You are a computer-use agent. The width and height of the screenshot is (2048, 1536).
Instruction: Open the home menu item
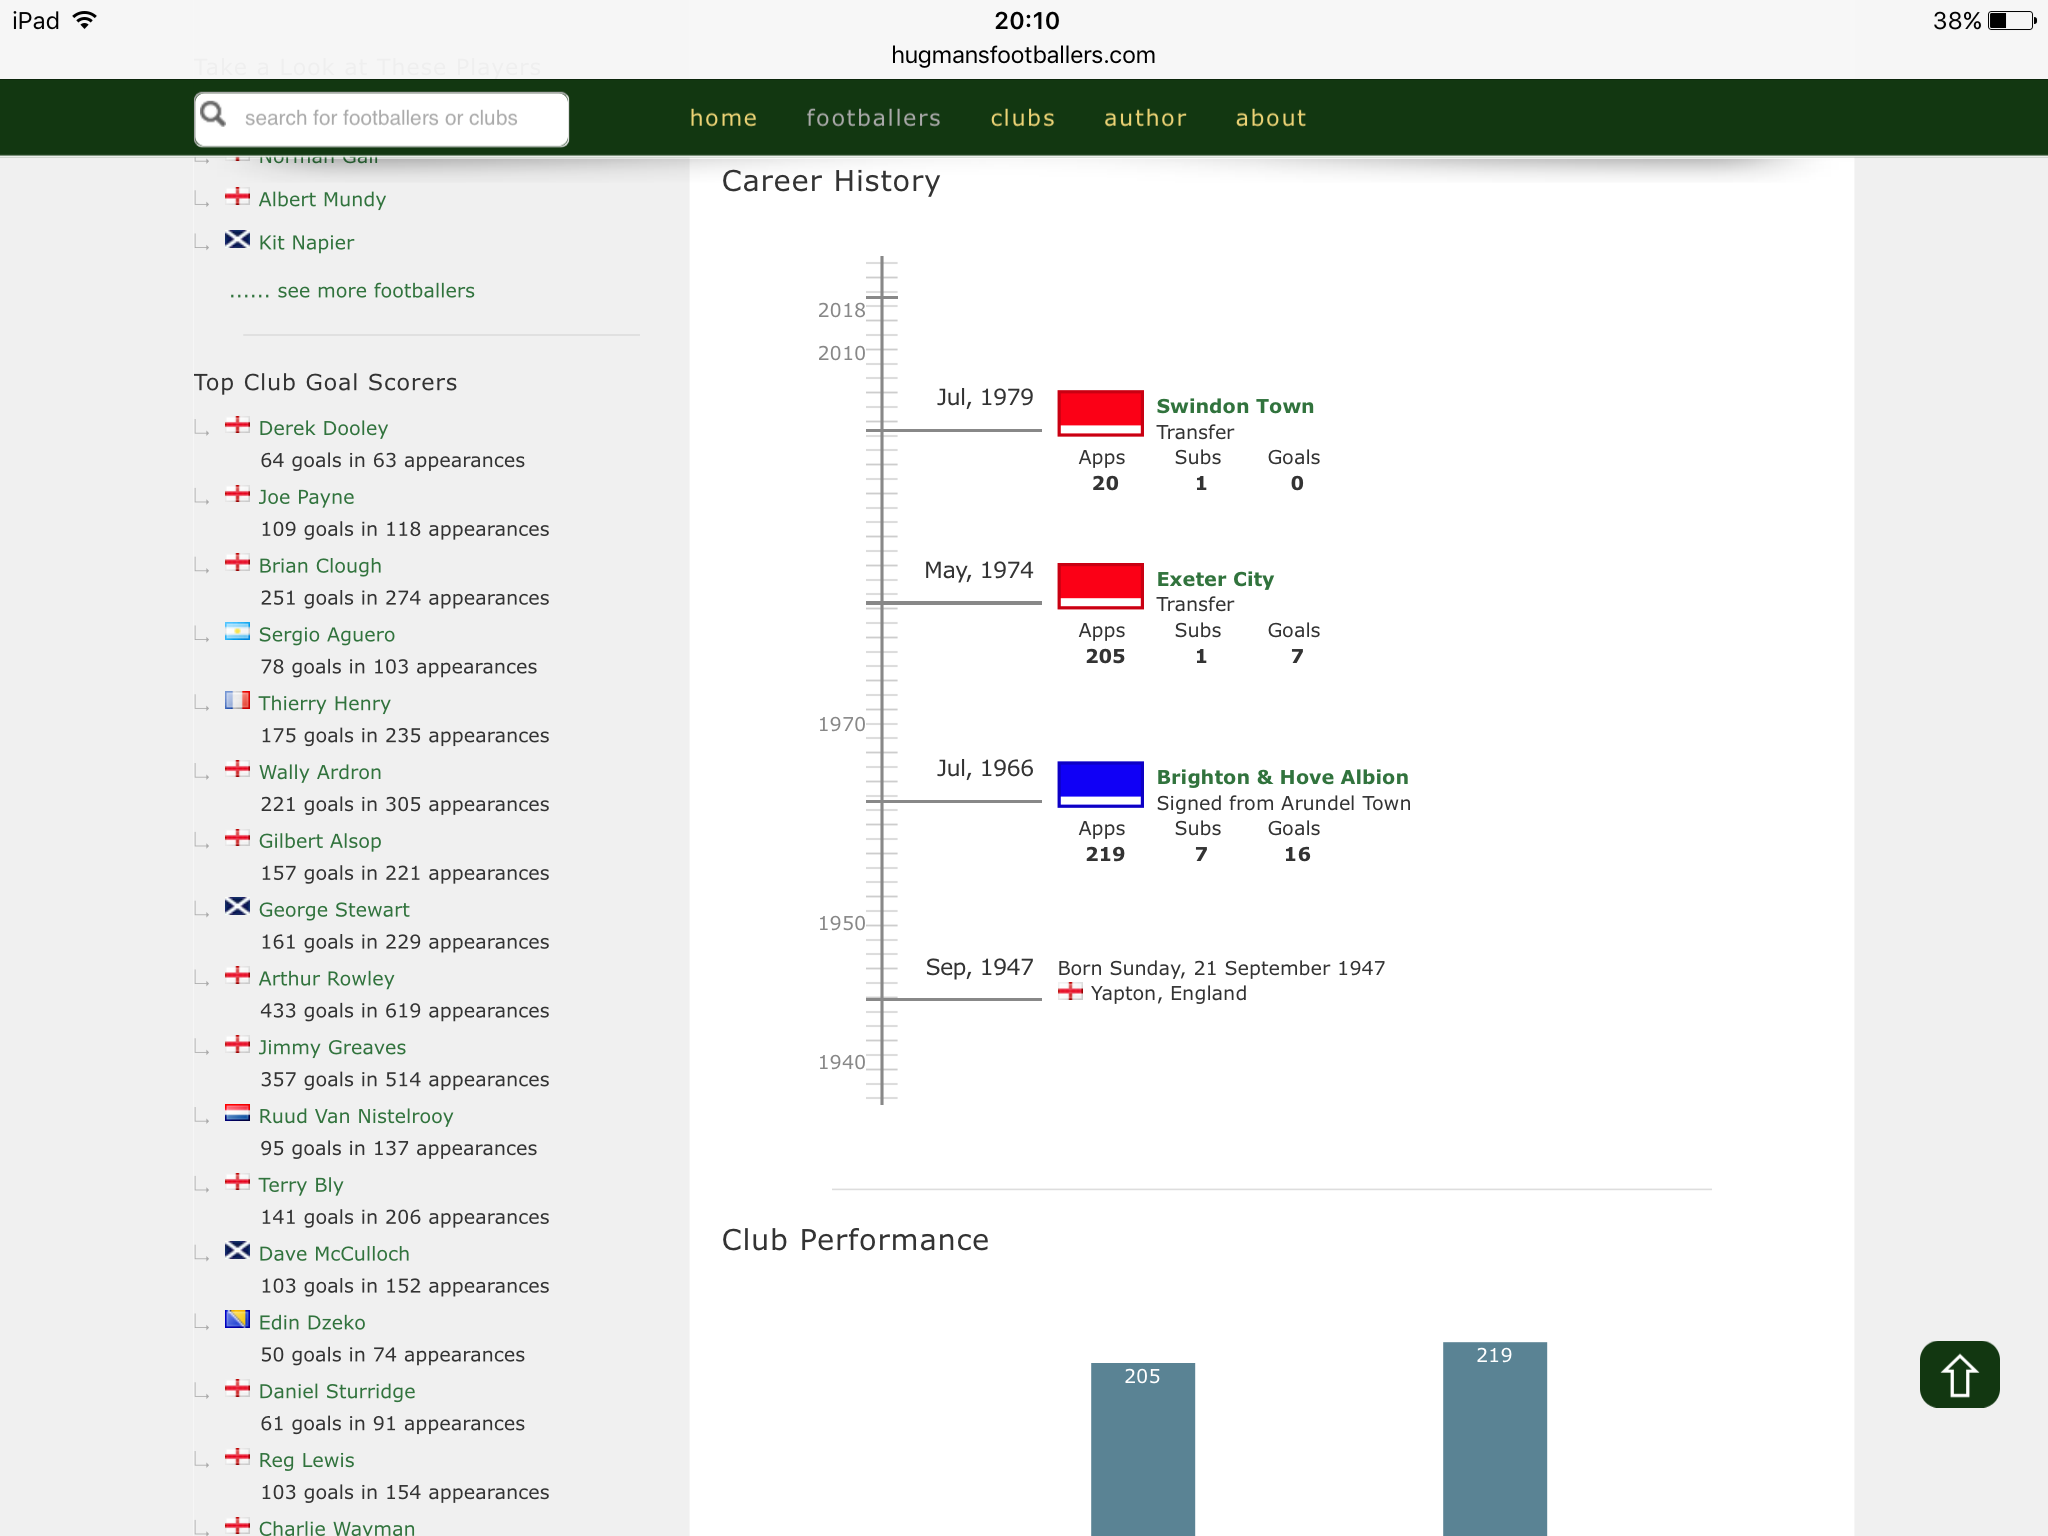point(723,118)
